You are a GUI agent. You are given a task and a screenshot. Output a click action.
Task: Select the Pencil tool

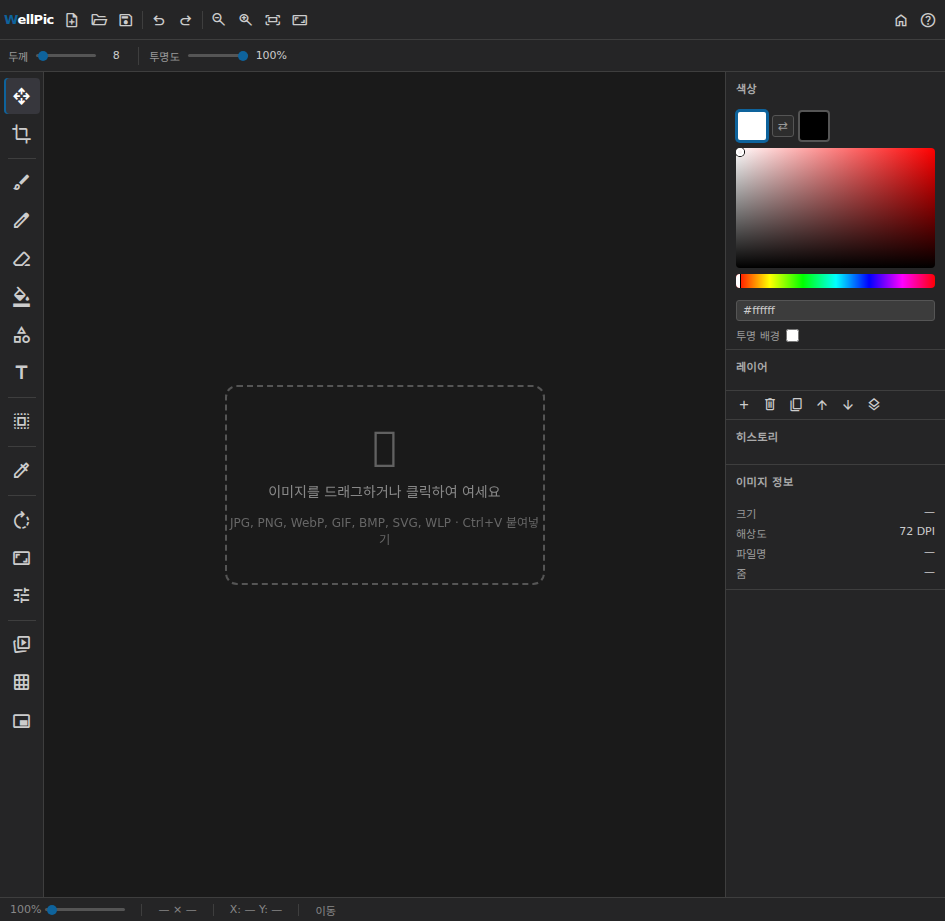click(x=22, y=221)
